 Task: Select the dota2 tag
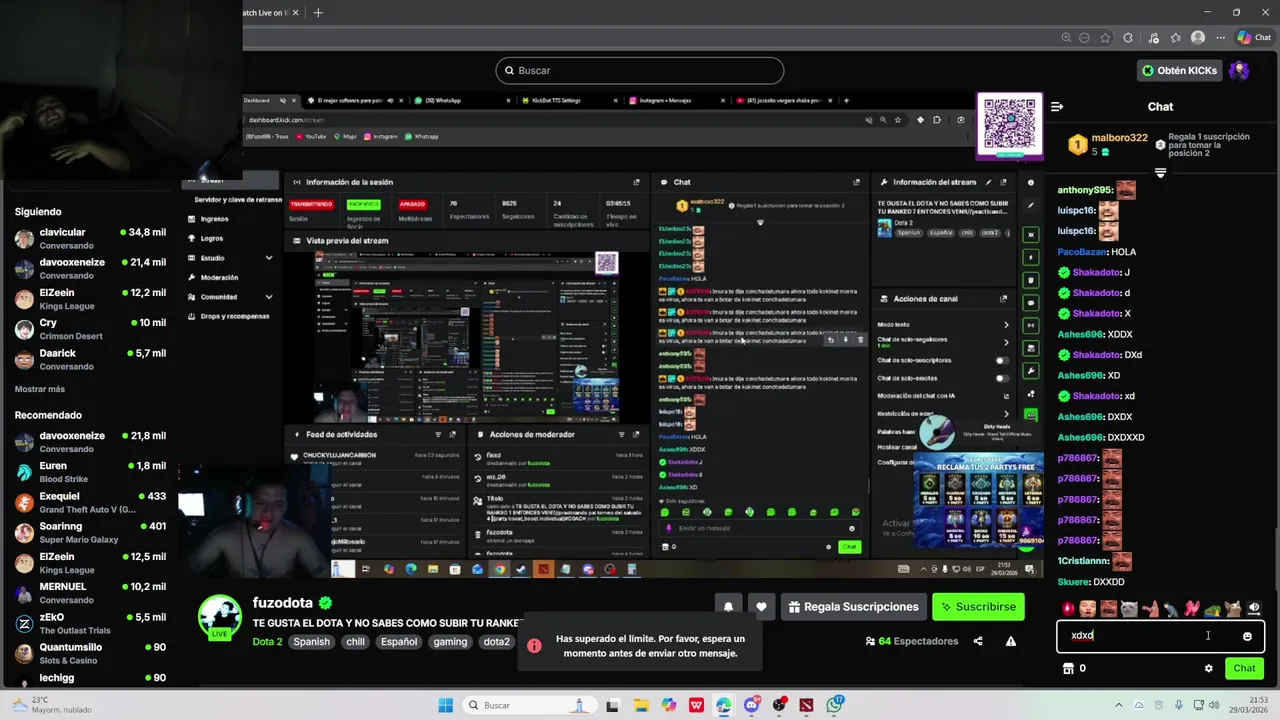click(x=497, y=642)
